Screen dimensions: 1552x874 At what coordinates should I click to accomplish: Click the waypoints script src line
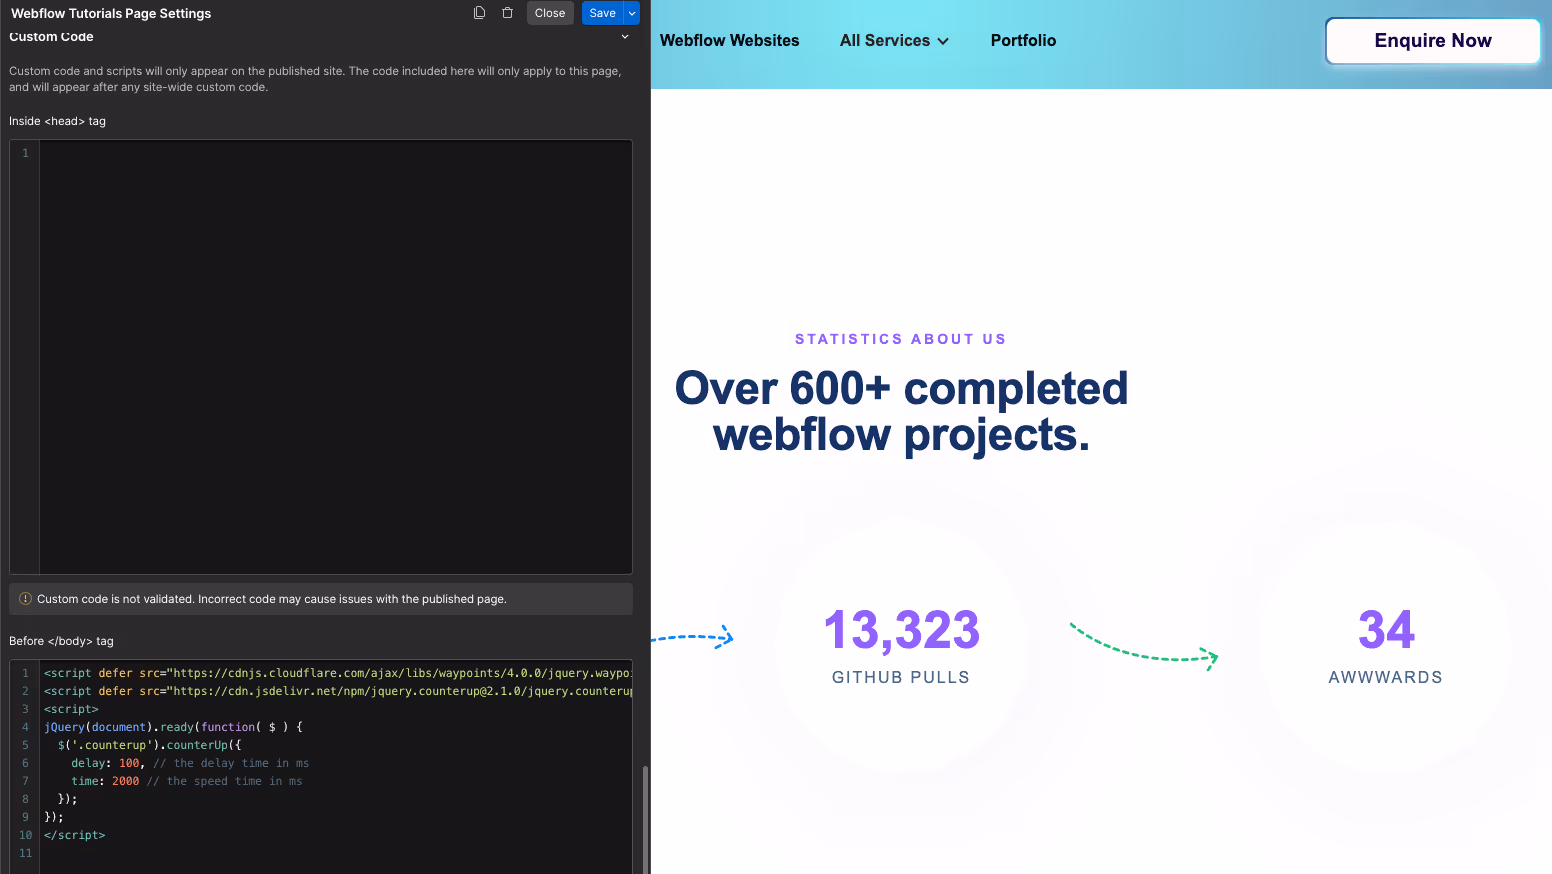click(338, 673)
